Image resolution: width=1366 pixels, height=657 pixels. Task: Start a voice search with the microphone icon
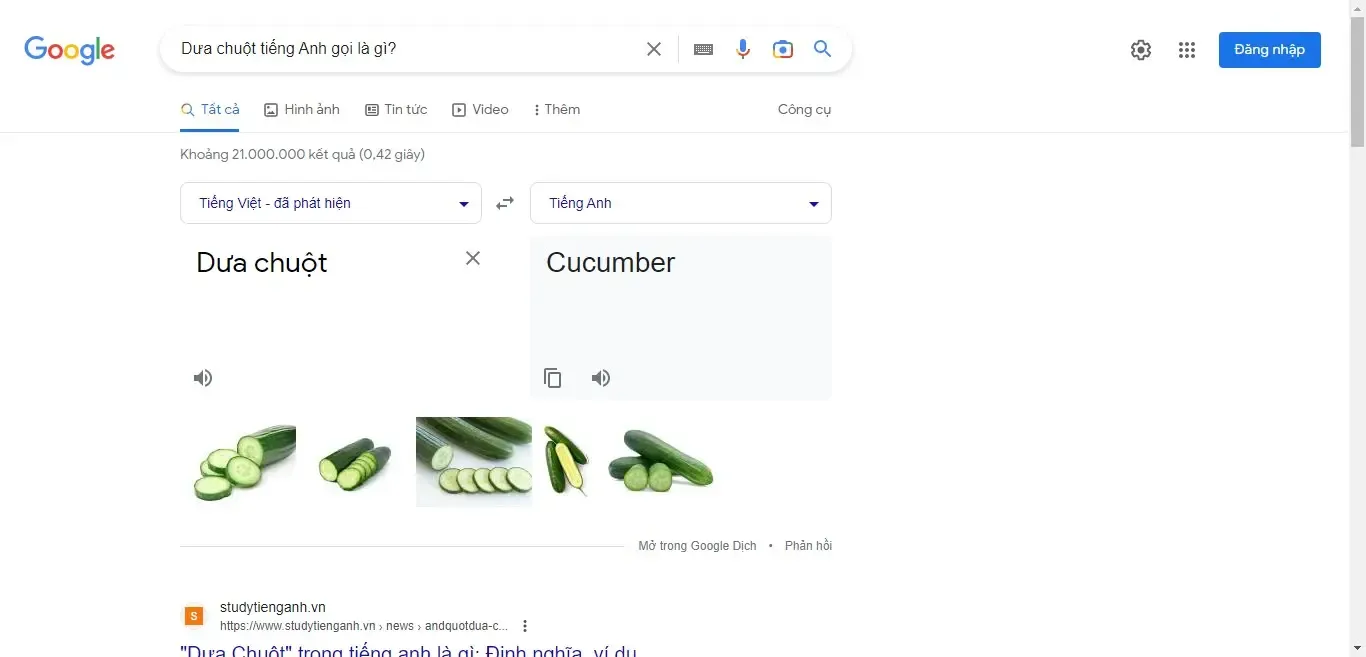tap(743, 48)
